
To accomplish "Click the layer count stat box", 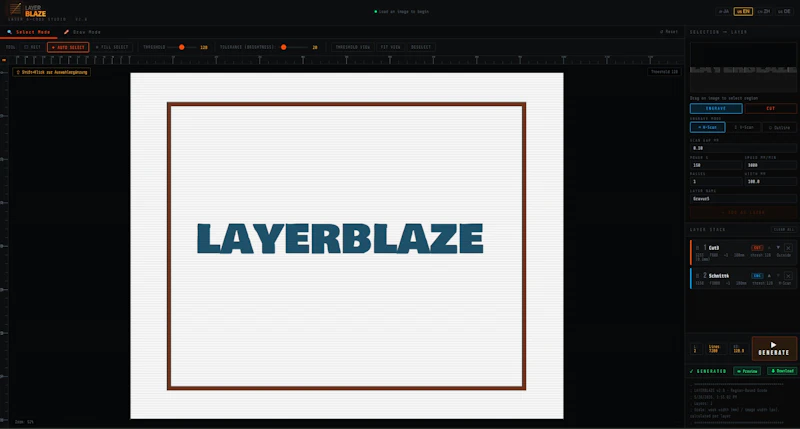I will click(x=696, y=349).
